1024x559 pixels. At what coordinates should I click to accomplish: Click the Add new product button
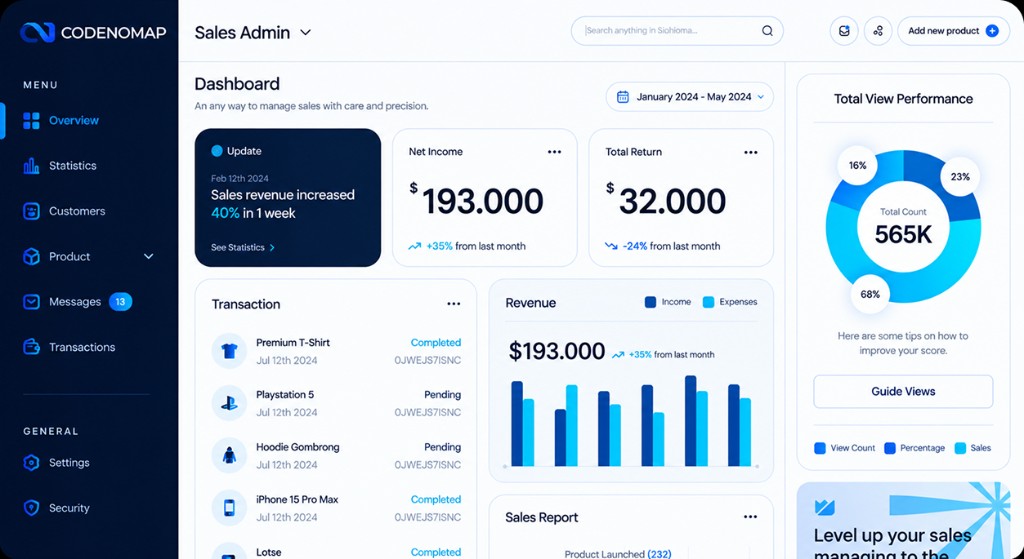(x=953, y=31)
